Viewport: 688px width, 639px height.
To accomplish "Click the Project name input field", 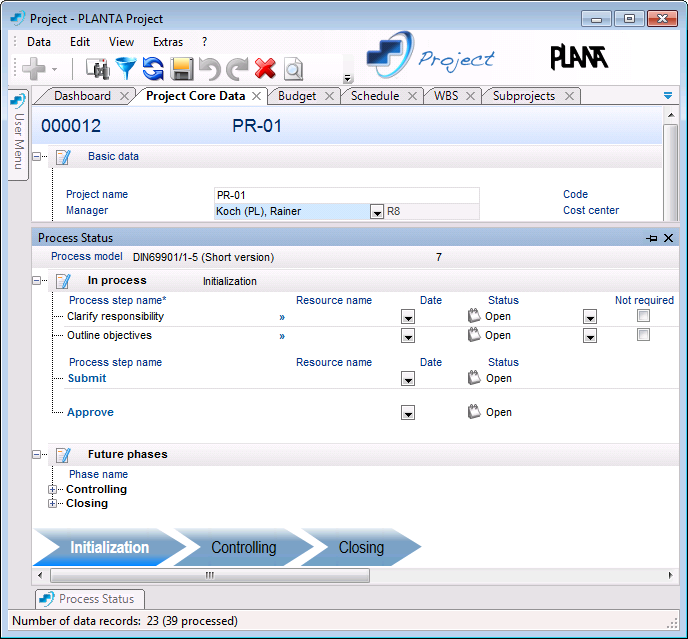I will pos(347,195).
